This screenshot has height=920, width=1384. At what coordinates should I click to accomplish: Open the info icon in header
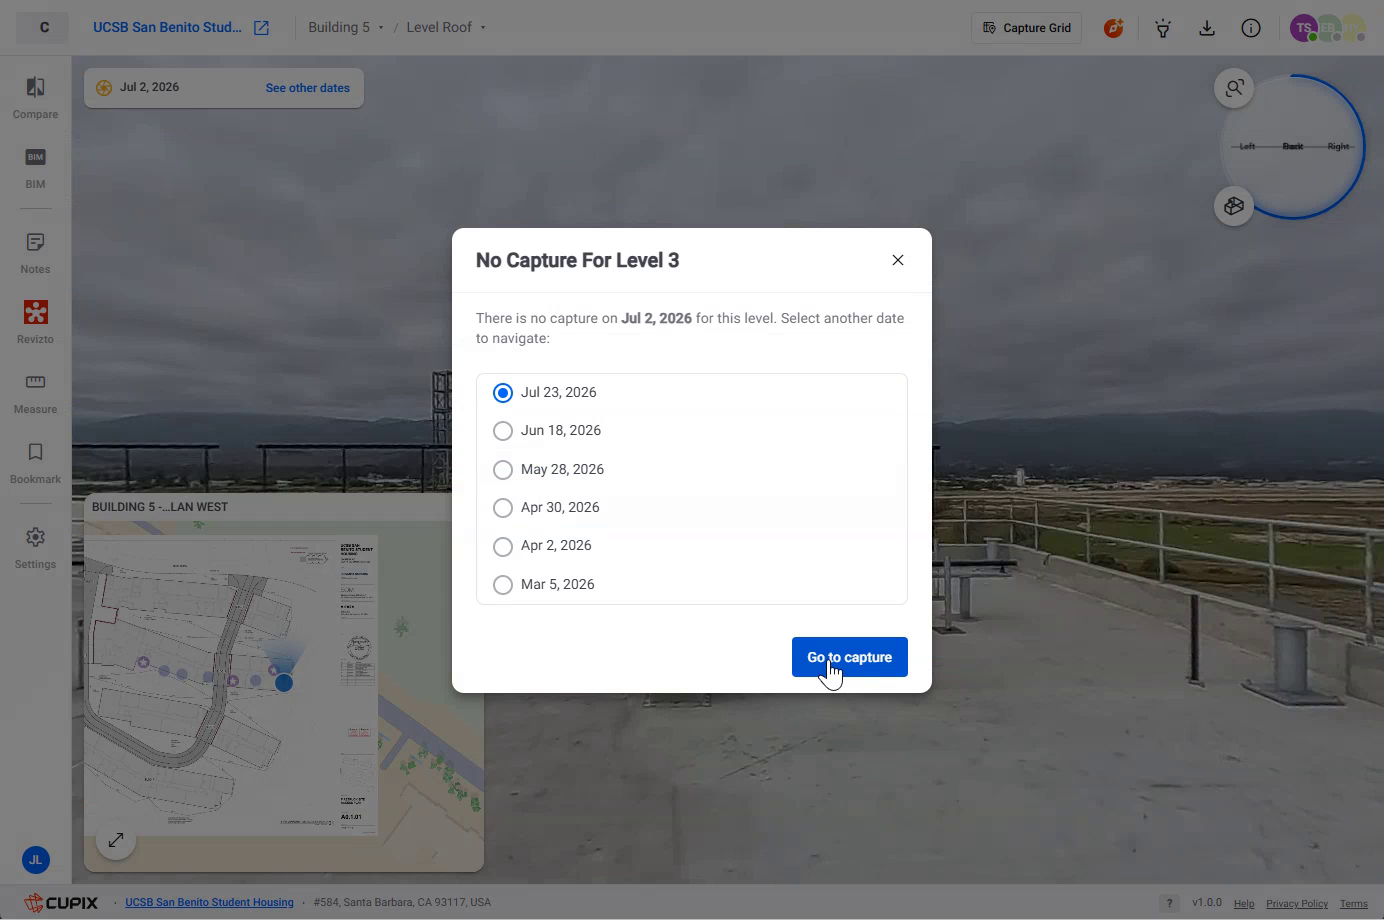(x=1251, y=28)
